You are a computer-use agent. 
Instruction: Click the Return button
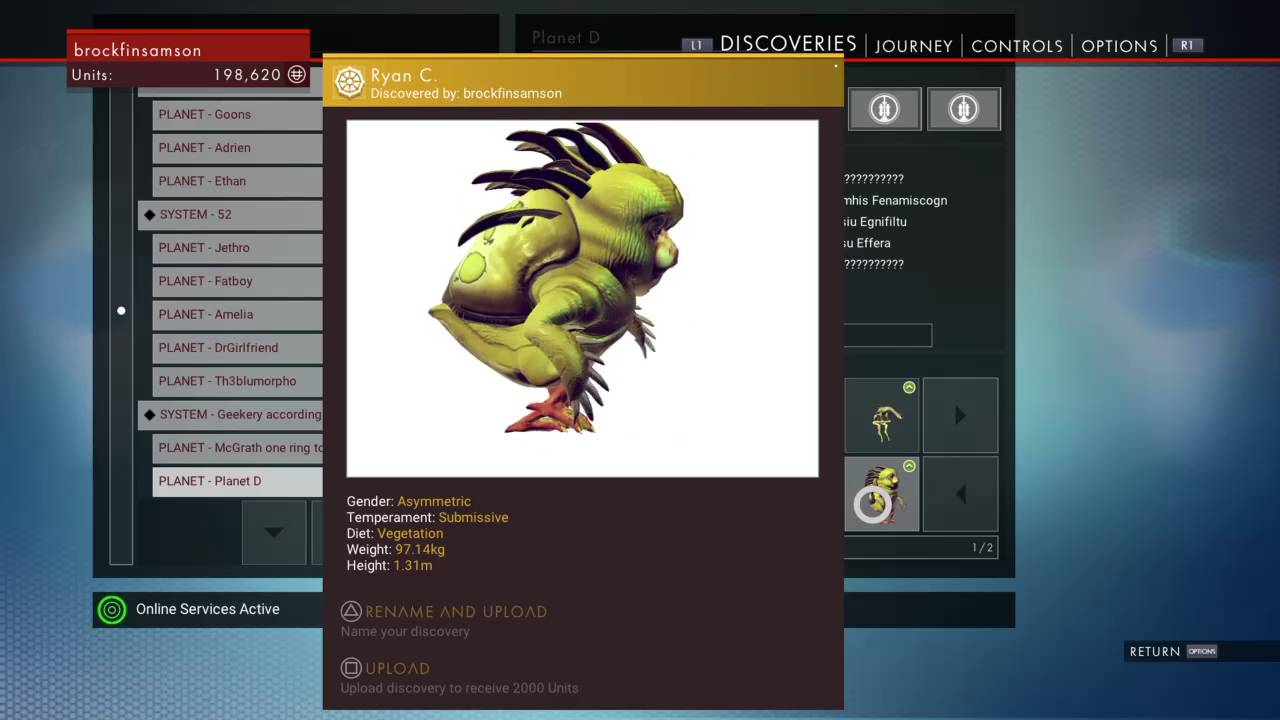tap(1155, 652)
